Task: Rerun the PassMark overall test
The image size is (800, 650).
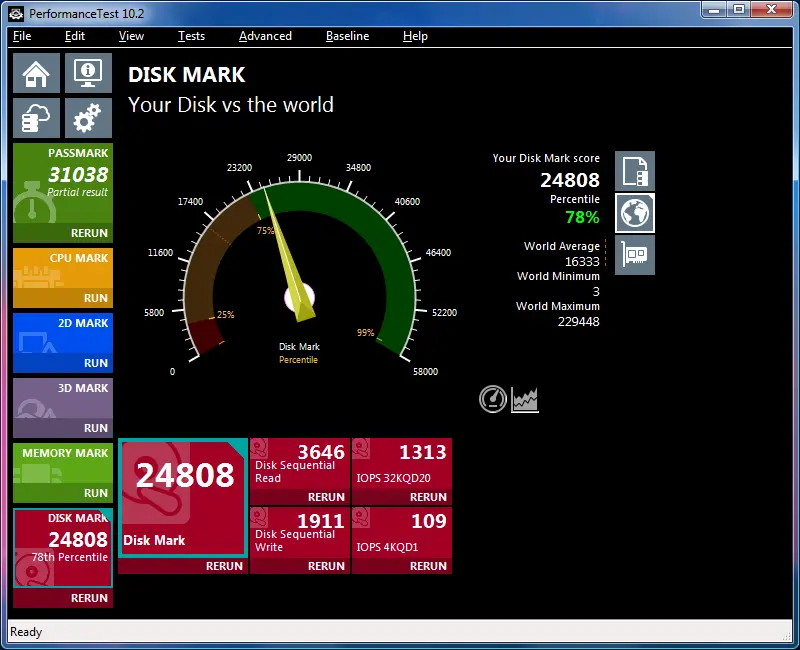Action: pos(89,233)
